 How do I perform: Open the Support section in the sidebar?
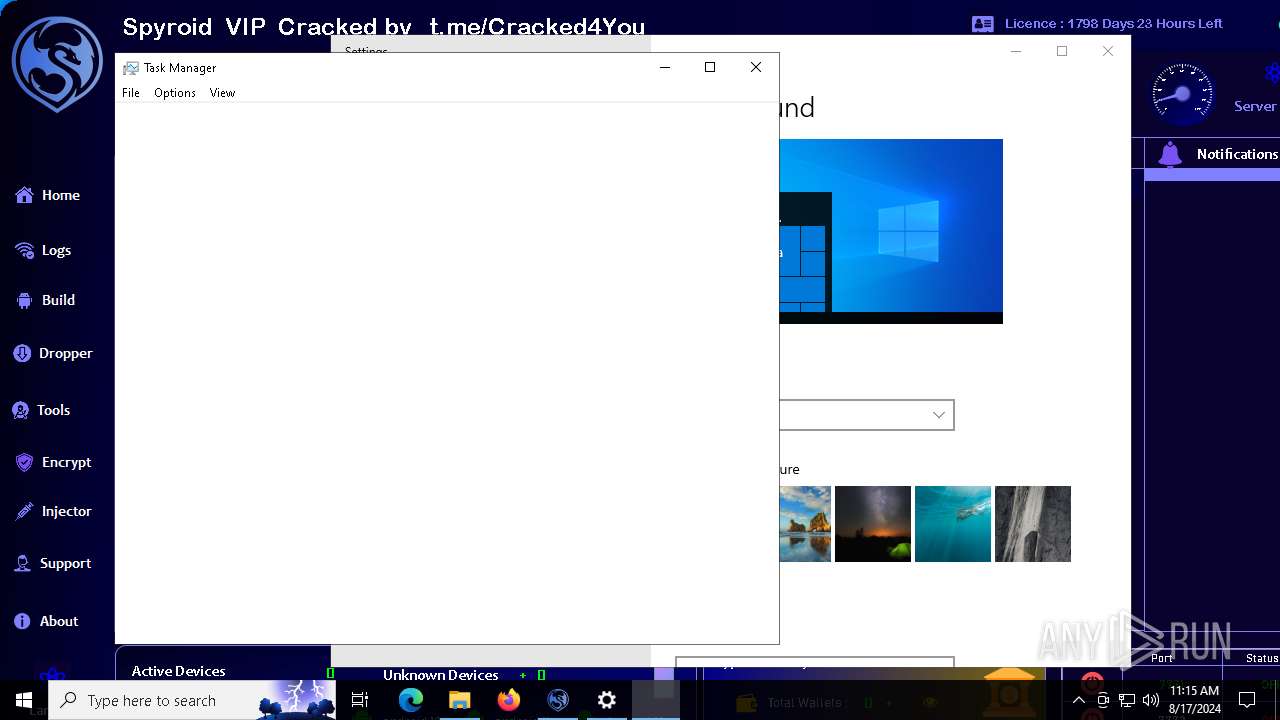(x=52, y=563)
